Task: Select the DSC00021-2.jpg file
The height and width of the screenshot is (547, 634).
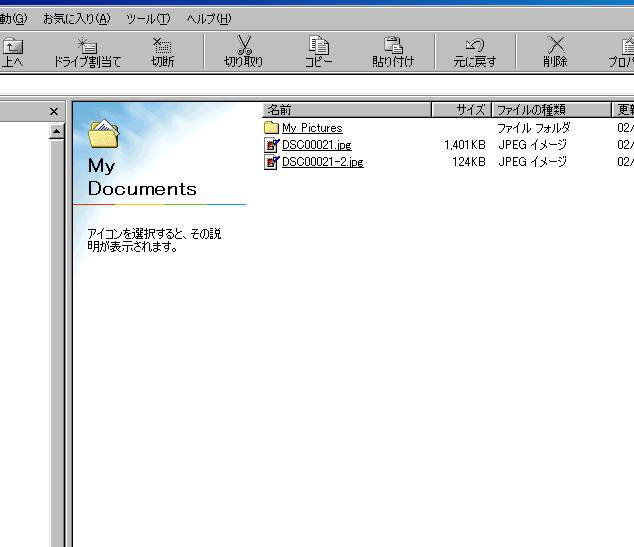Action: [x=322, y=162]
